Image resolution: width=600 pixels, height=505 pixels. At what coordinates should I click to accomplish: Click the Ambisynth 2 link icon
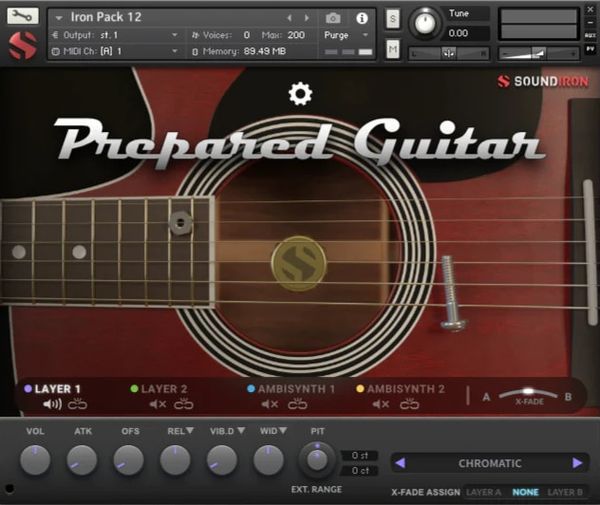pos(409,404)
